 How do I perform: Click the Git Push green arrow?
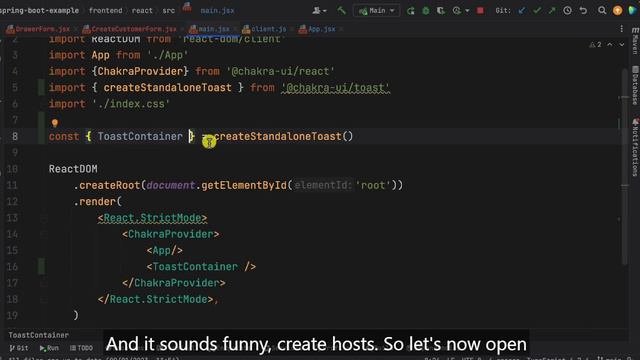(x=552, y=11)
